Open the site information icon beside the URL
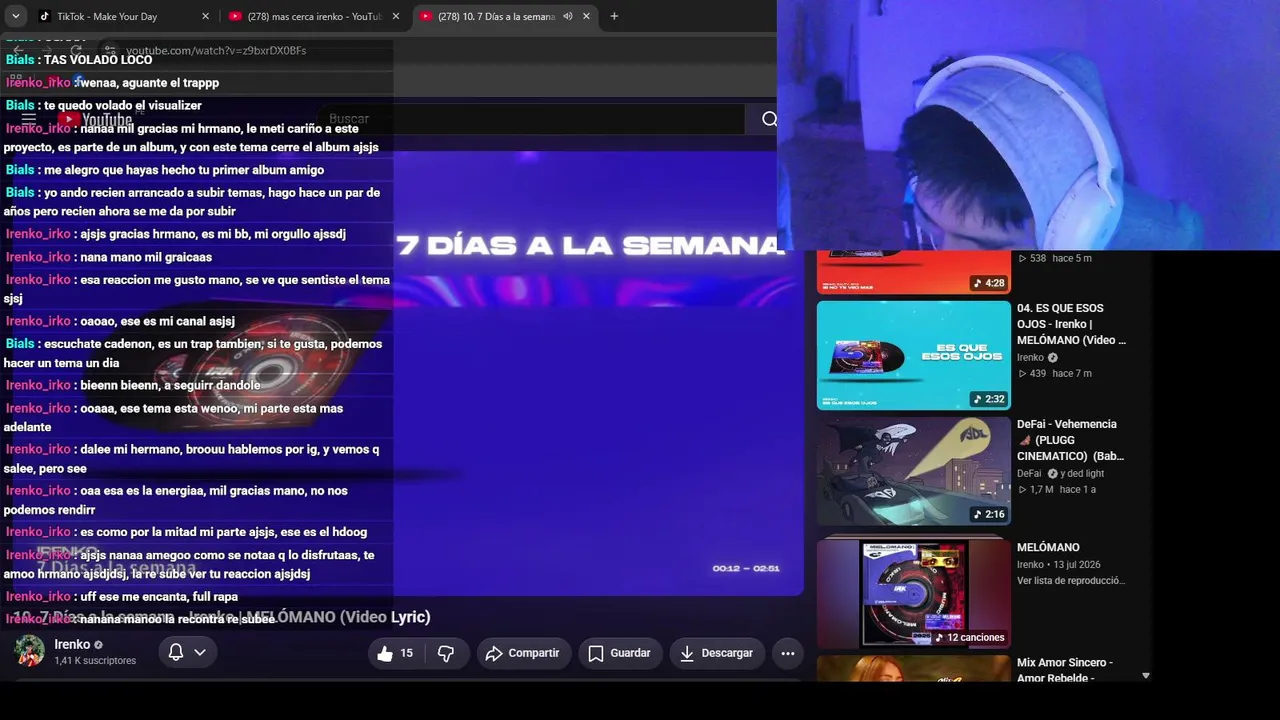The image size is (1280, 720). pos(109,50)
